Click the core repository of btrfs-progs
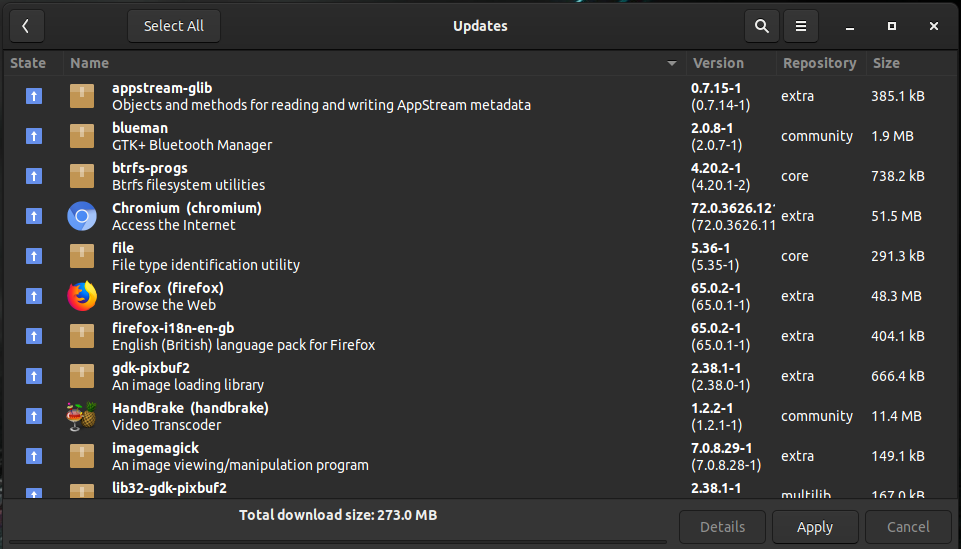The width and height of the screenshot is (961, 549). [x=794, y=176]
